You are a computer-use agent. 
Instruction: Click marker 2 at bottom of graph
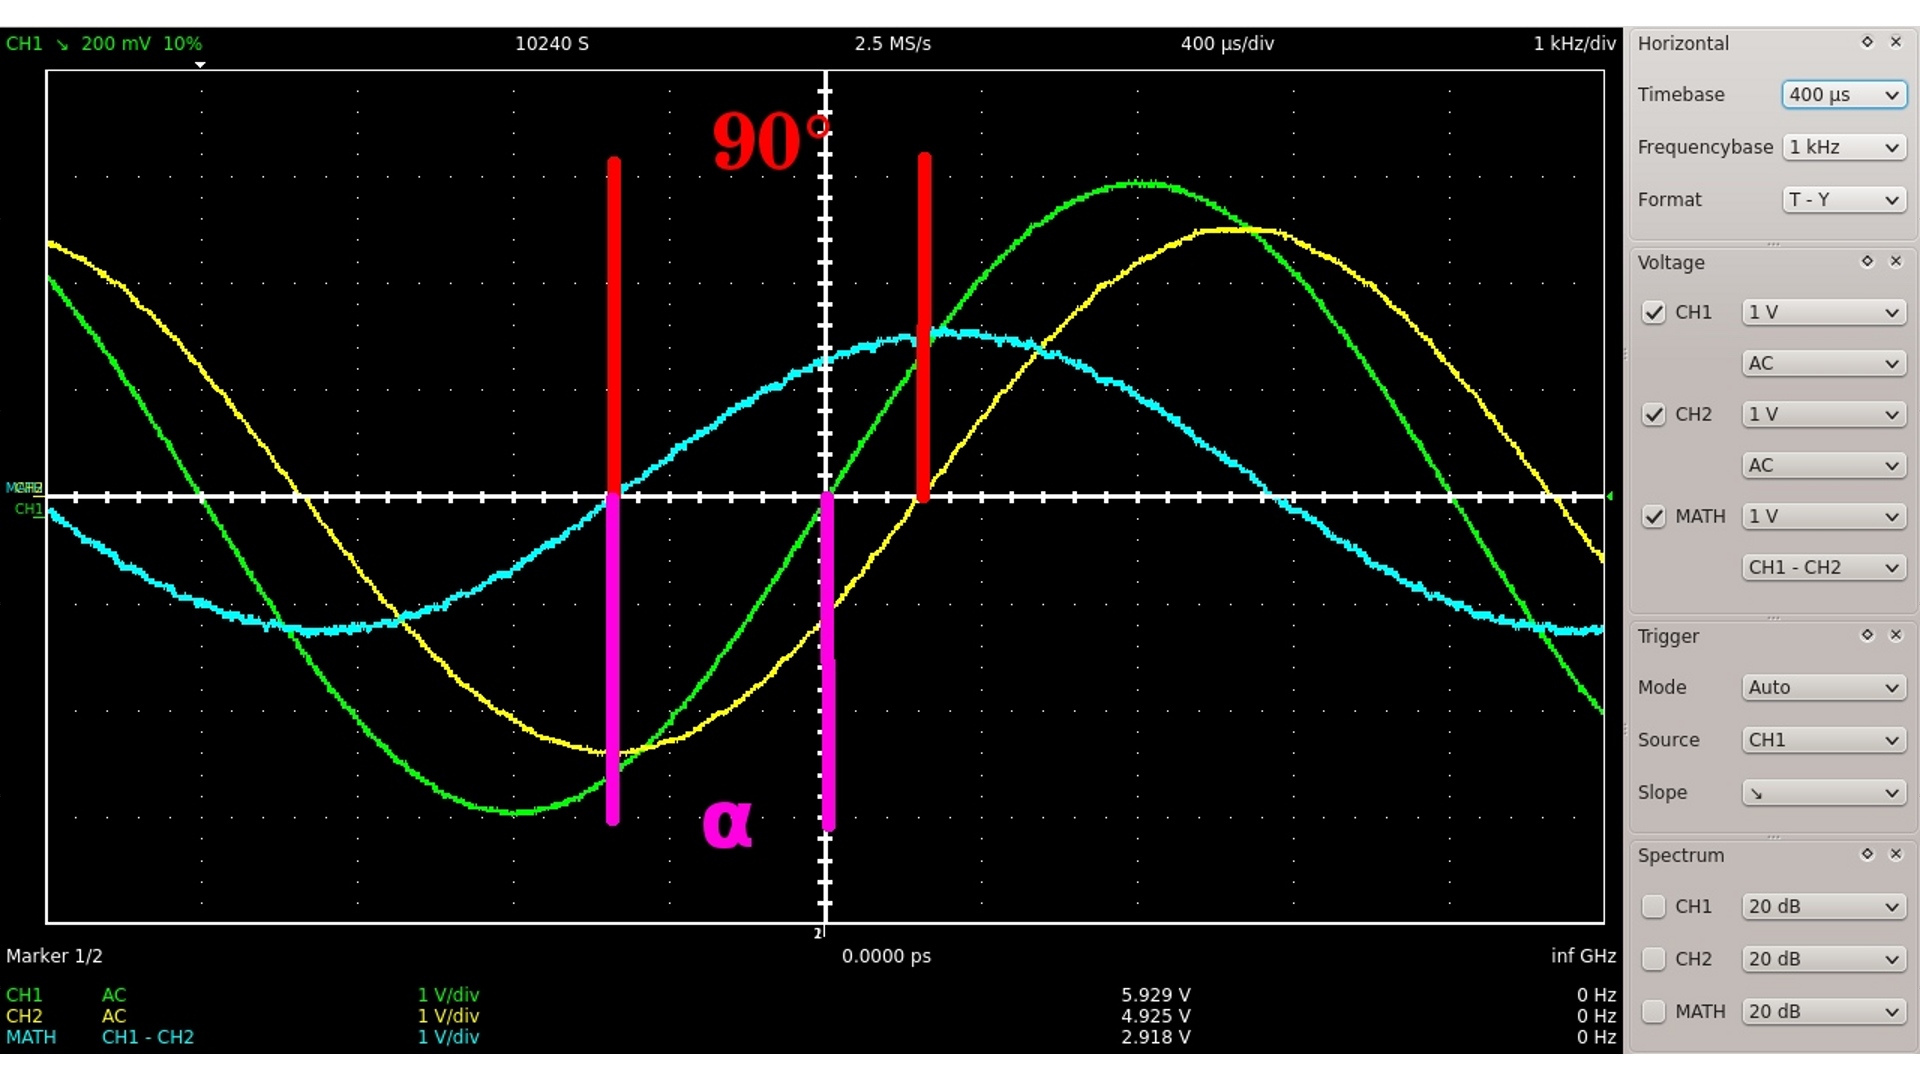[x=818, y=933]
